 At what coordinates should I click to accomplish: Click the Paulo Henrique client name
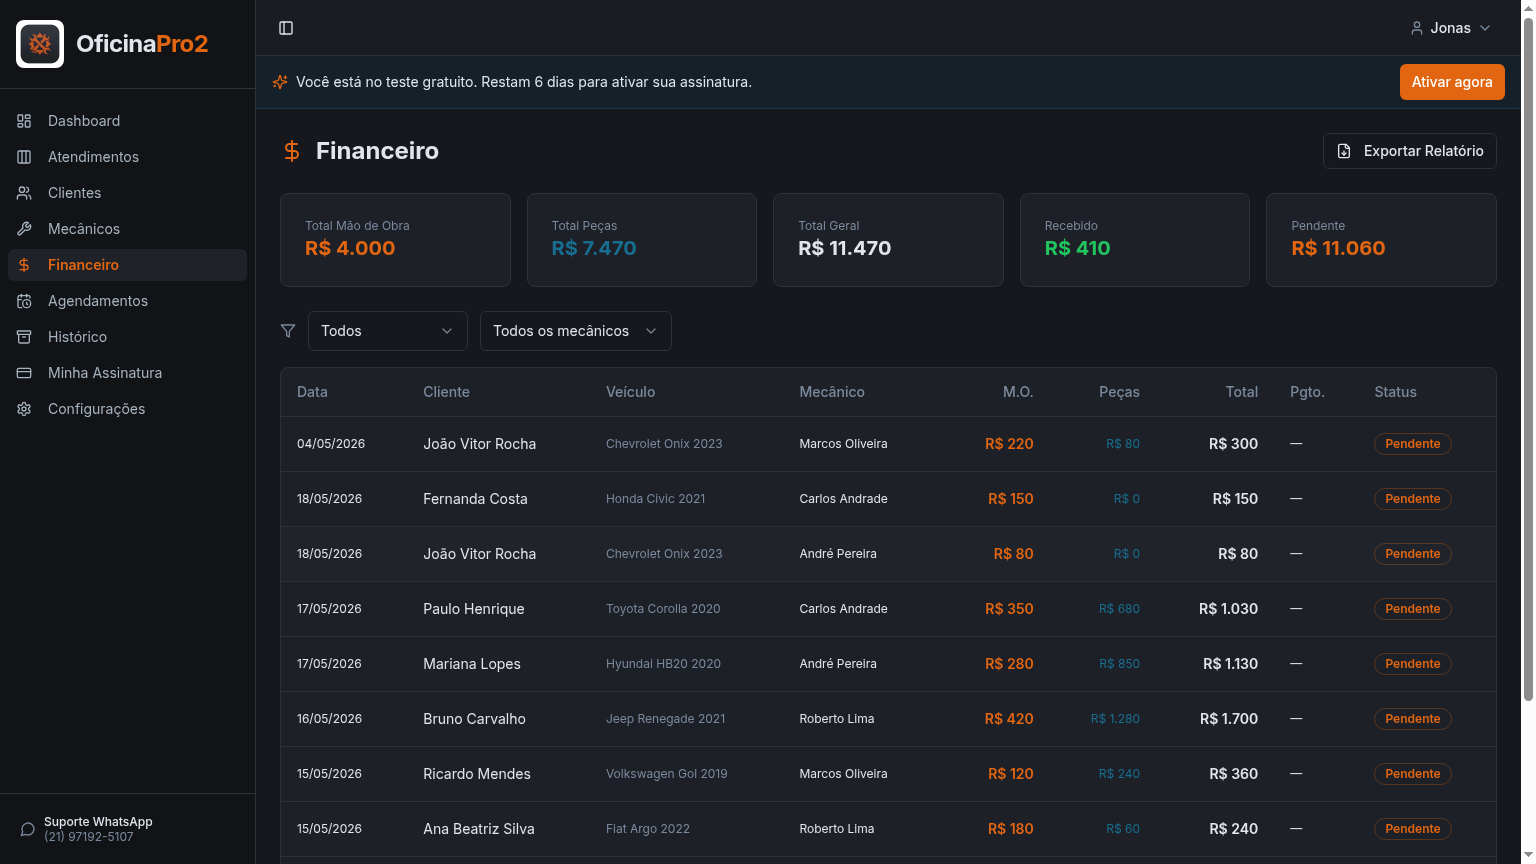coord(474,609)
